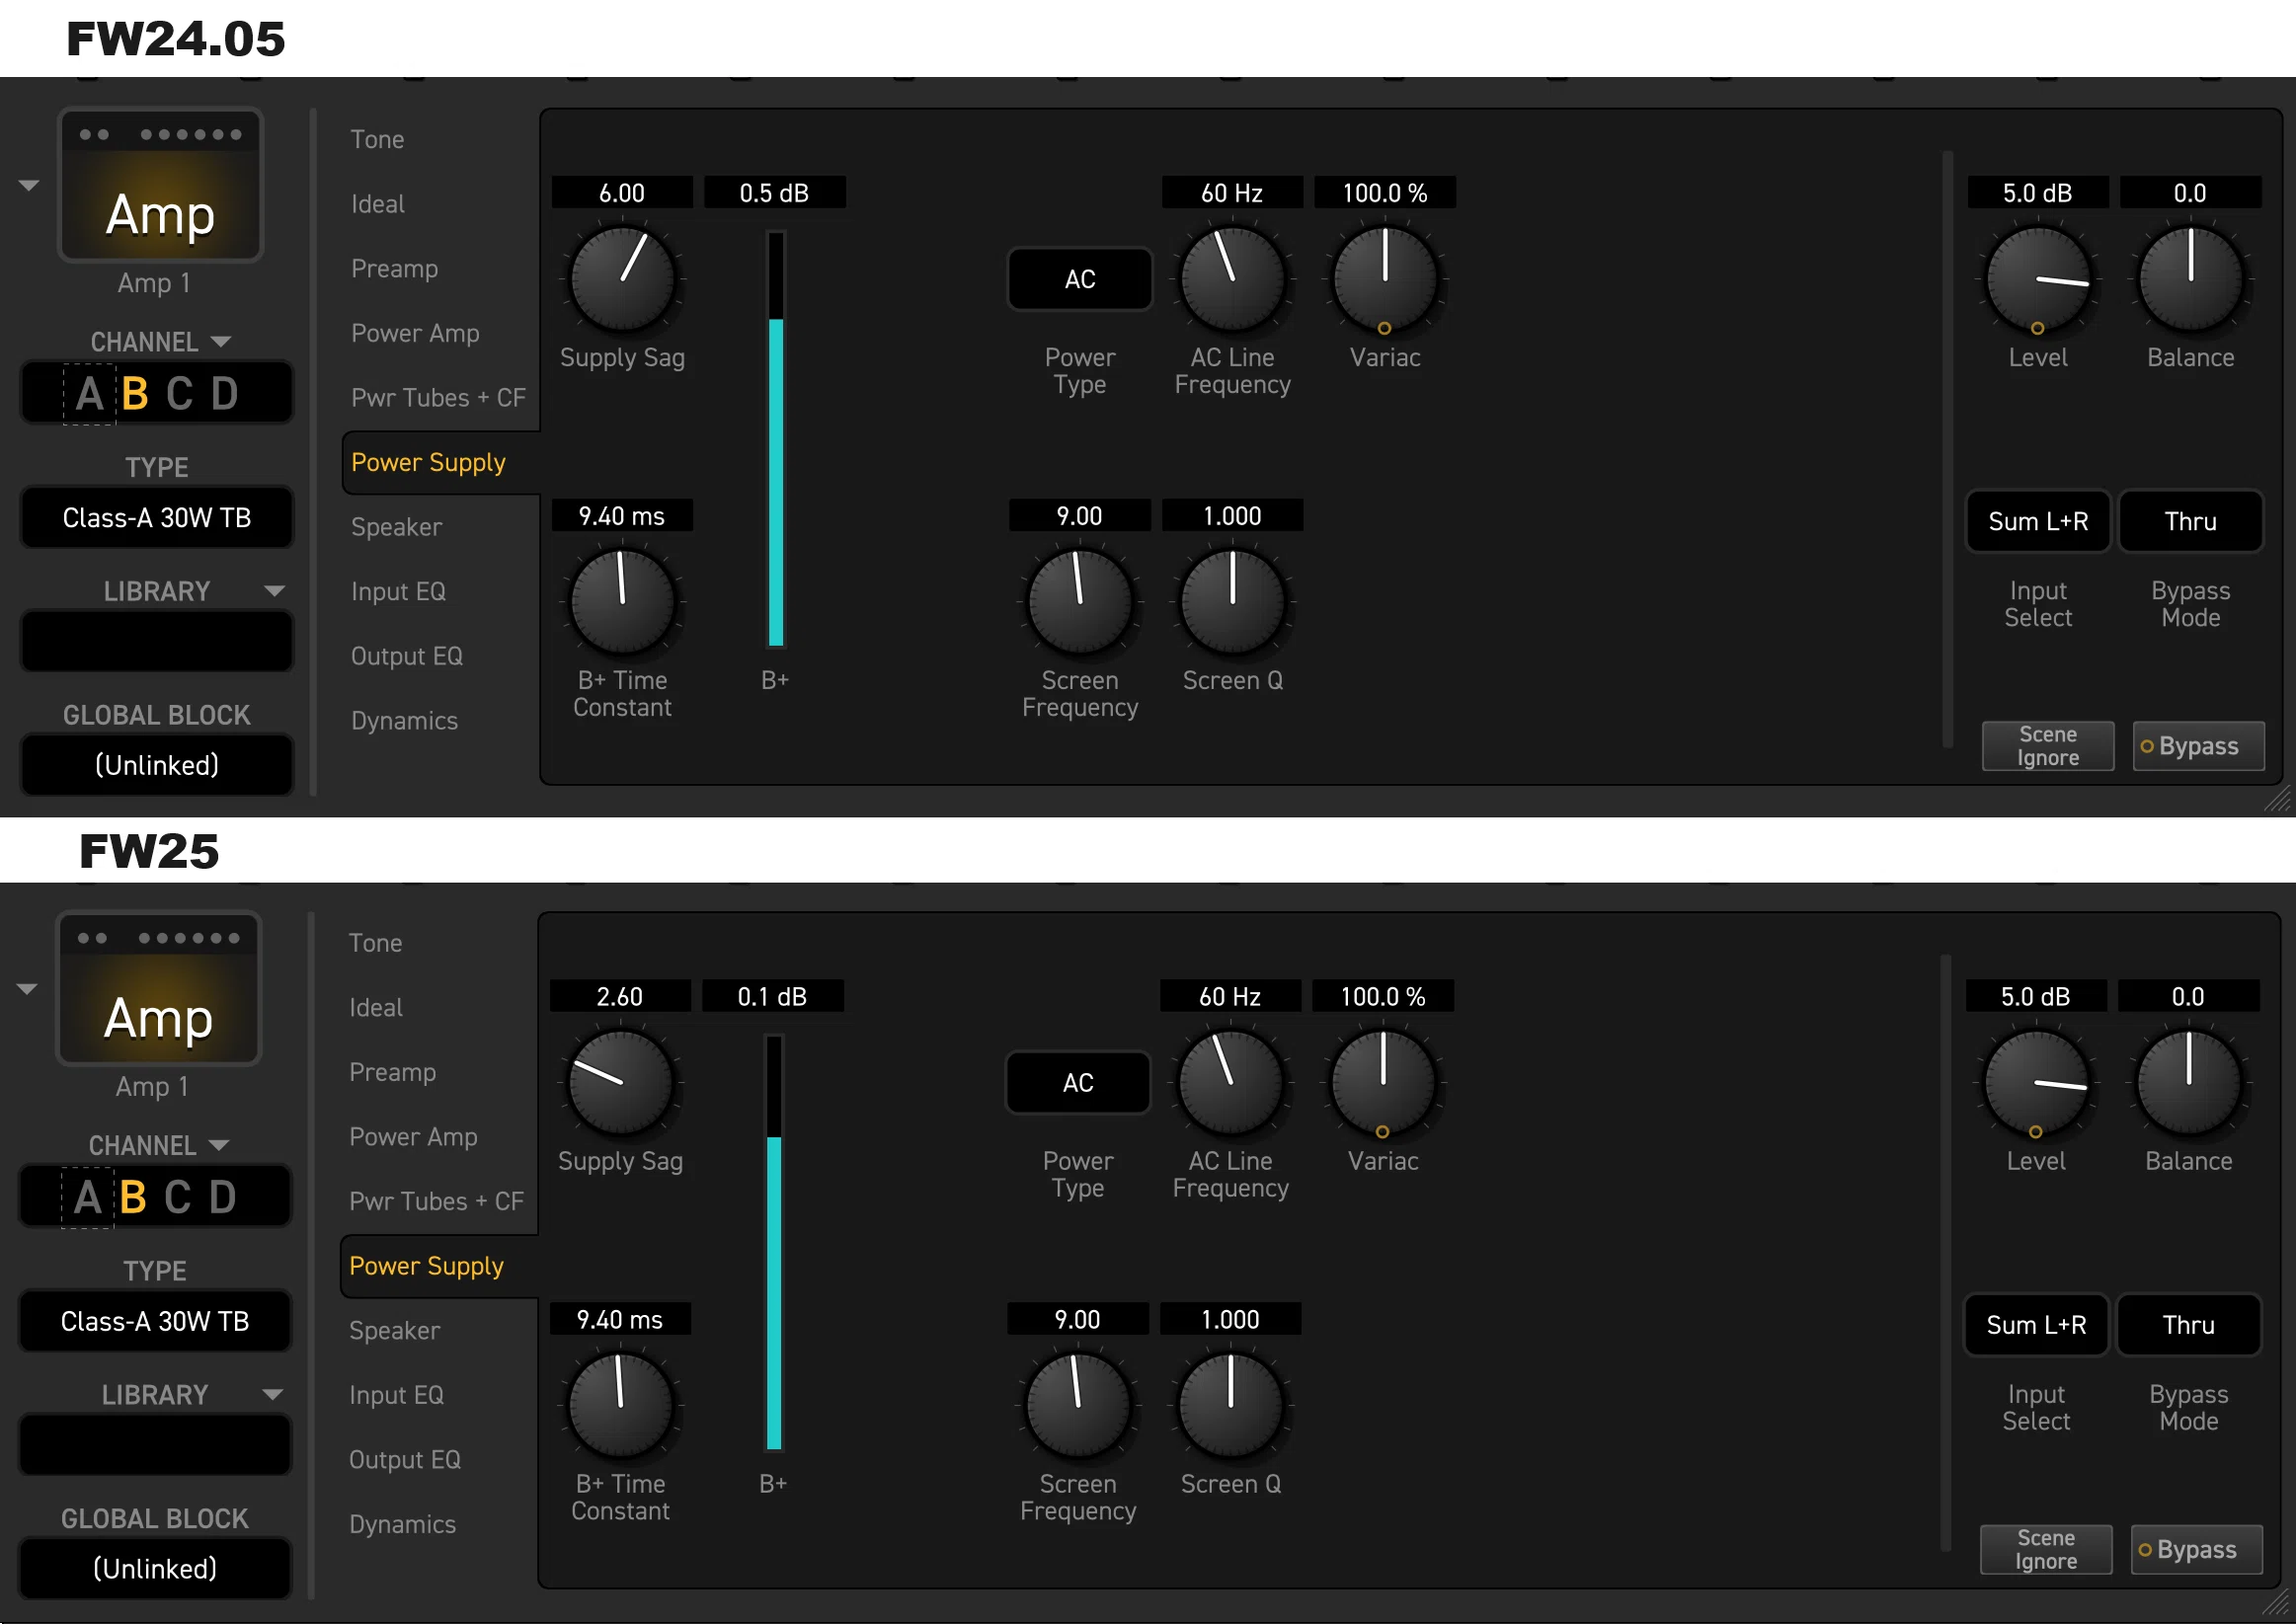This screenshot has height=1624, width=2296.
Task: Click the Power Type AC button in FW25
Action: click(x=1078, y=1082)
